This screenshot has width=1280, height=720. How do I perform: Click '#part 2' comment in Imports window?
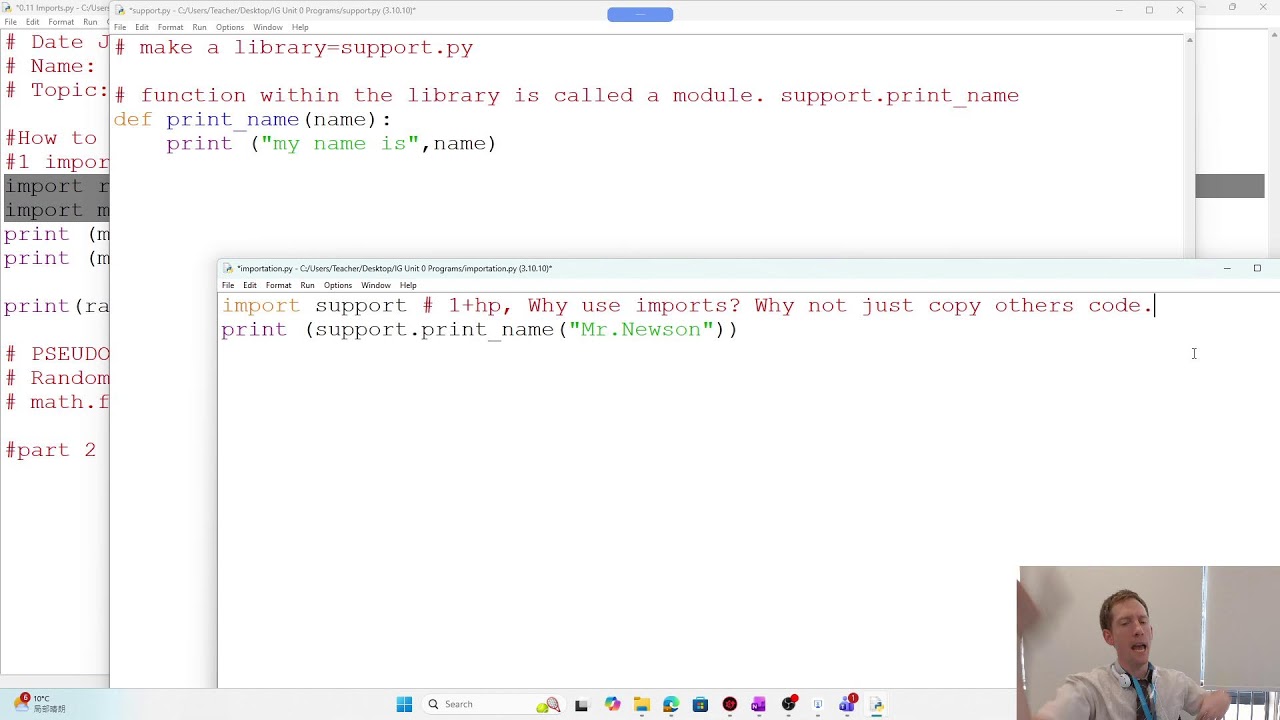coord(50,449)
